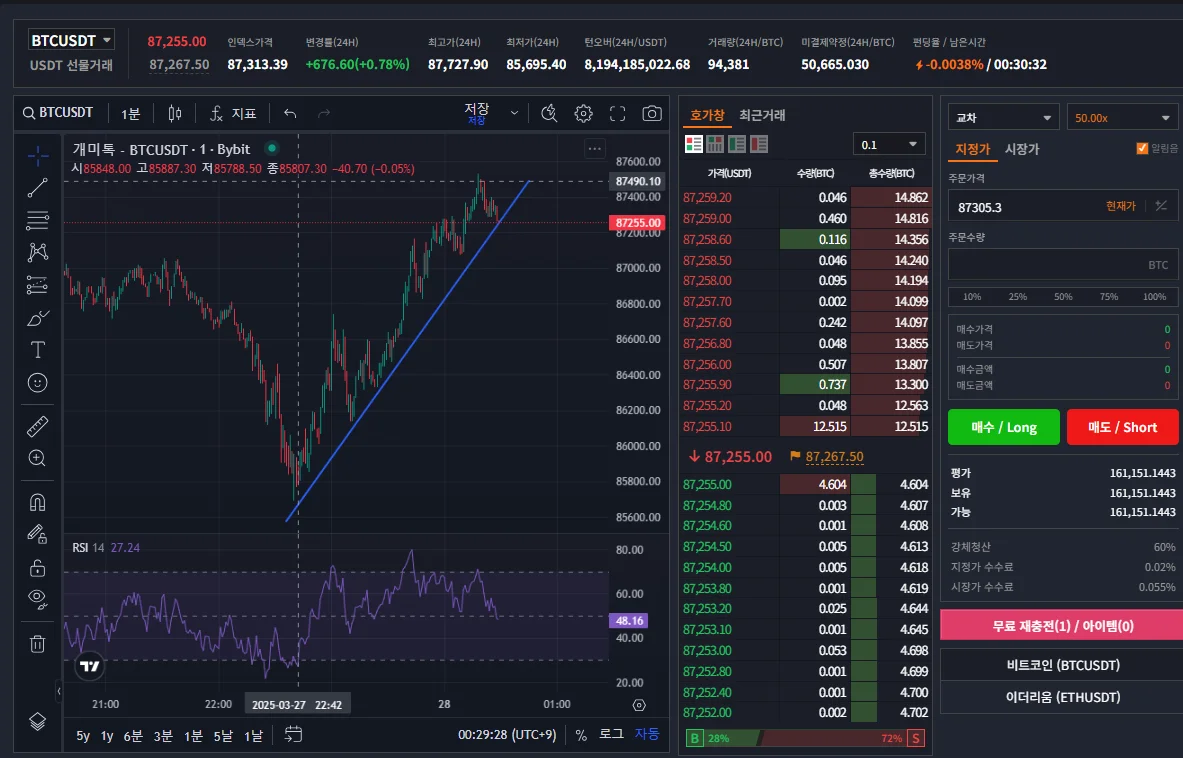This screenshot has height=758, width=1183.
Task: Activate the zoom in tool
Action: tap(37, 459)
